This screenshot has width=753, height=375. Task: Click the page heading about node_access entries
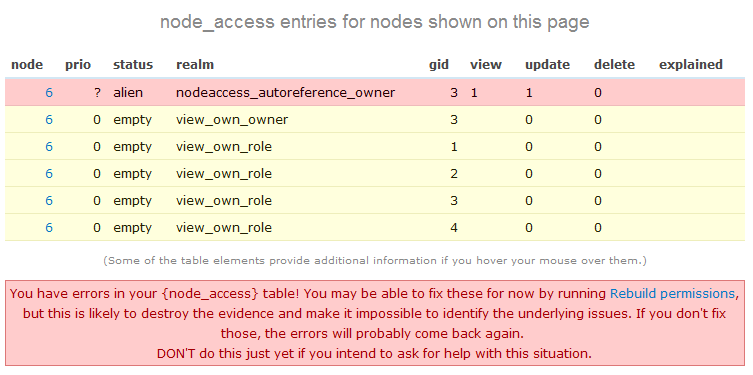pyautogui.click(x=375, y=22)
